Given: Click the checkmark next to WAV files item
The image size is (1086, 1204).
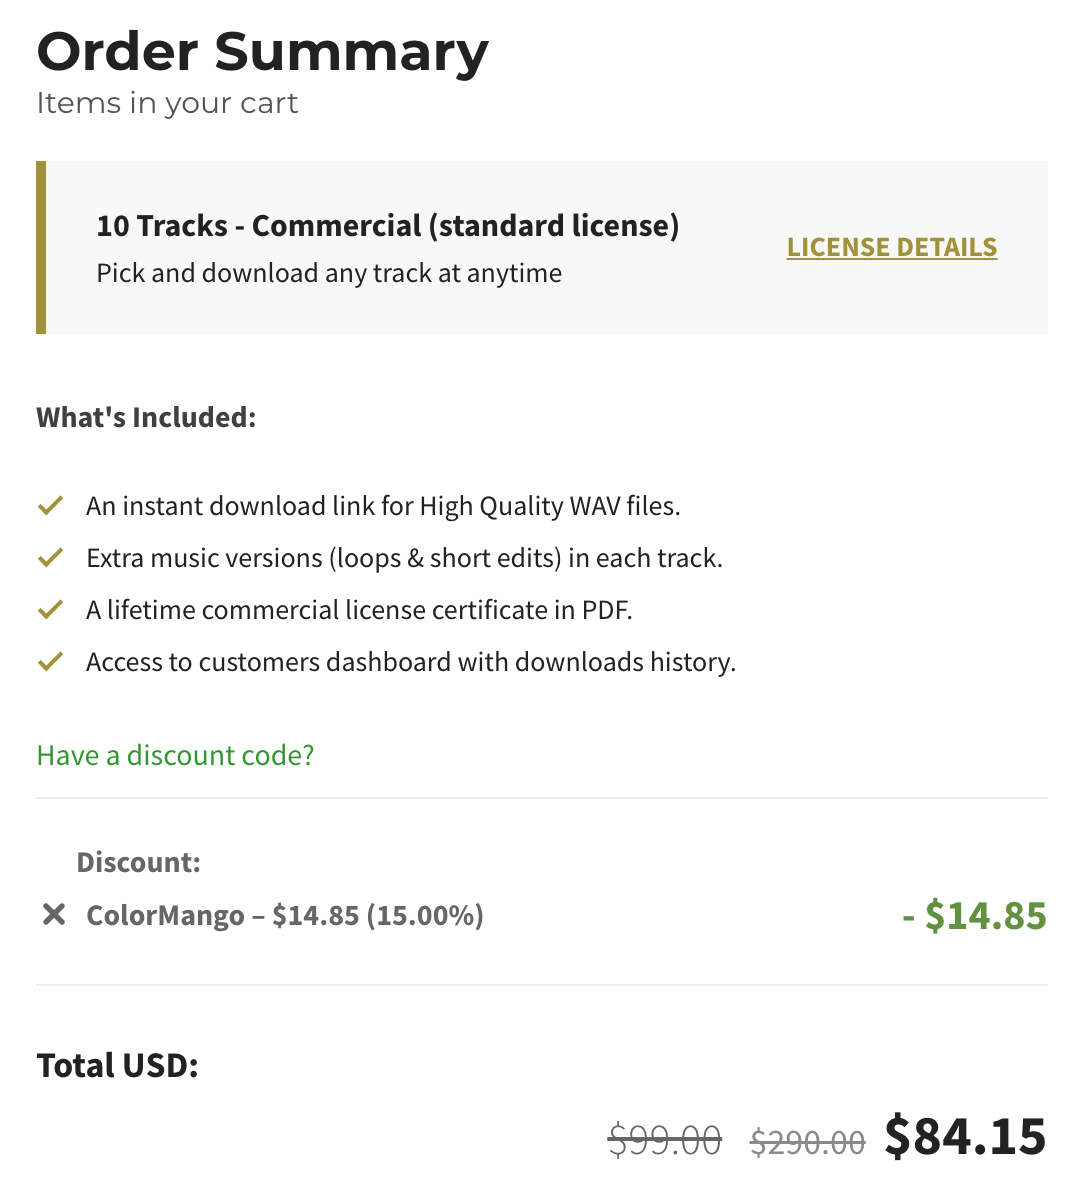Looking at the screenshot, I should (x=49, y=505).
